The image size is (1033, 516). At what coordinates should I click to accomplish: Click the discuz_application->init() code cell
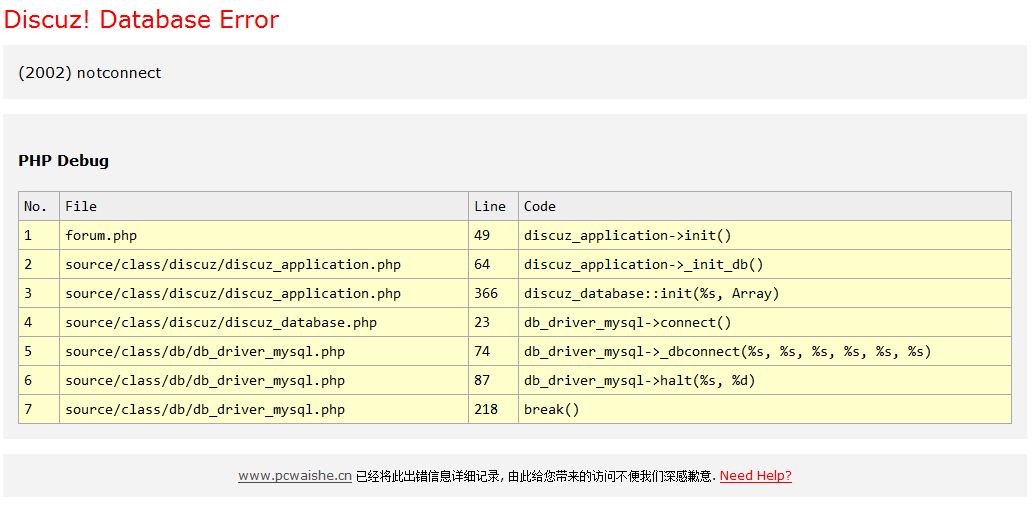(x=627, y=235)
